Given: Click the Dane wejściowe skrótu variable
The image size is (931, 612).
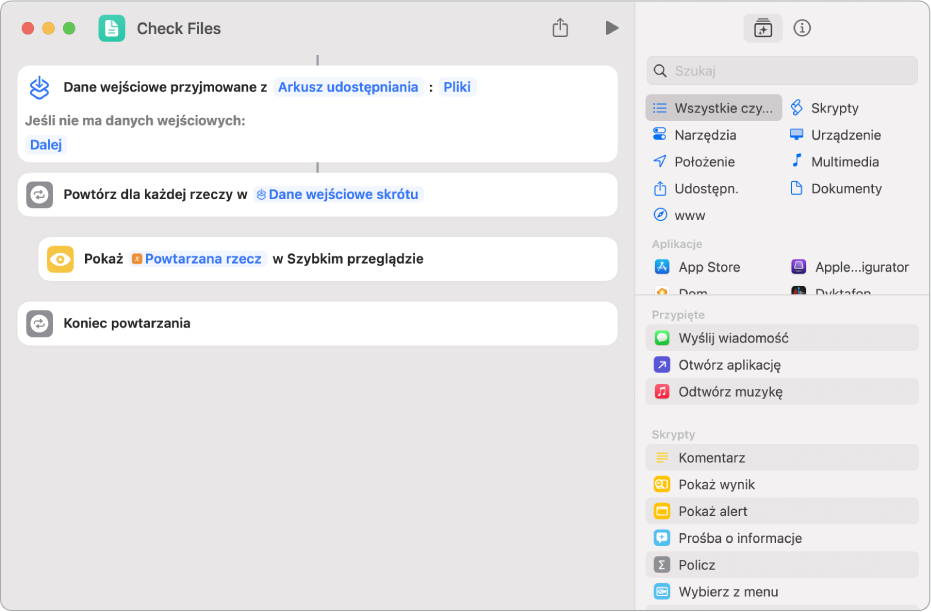Looking at the screenshot, I should [337, 194].
